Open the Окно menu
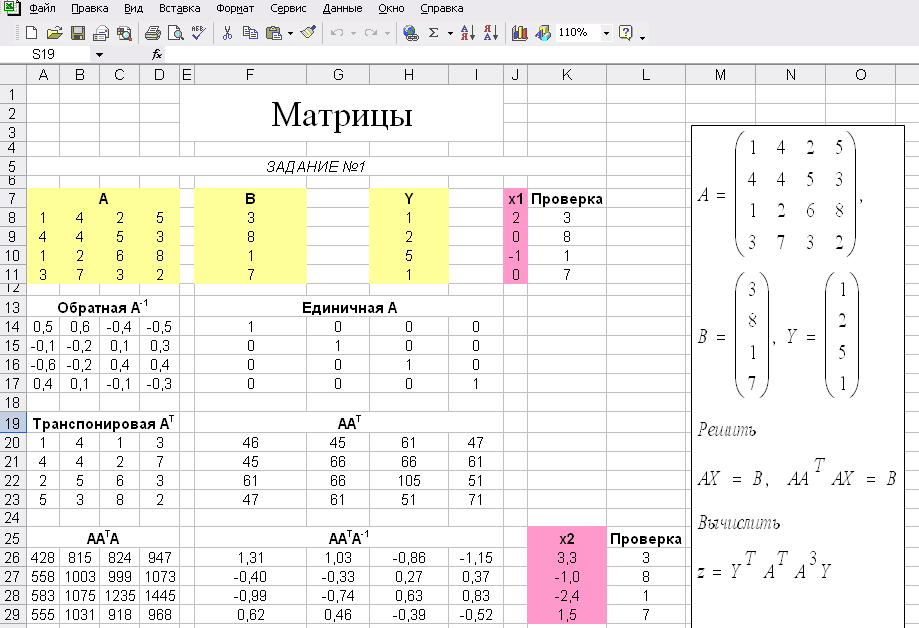Screen dimensions: 919x628 click(x=391, y=8)
